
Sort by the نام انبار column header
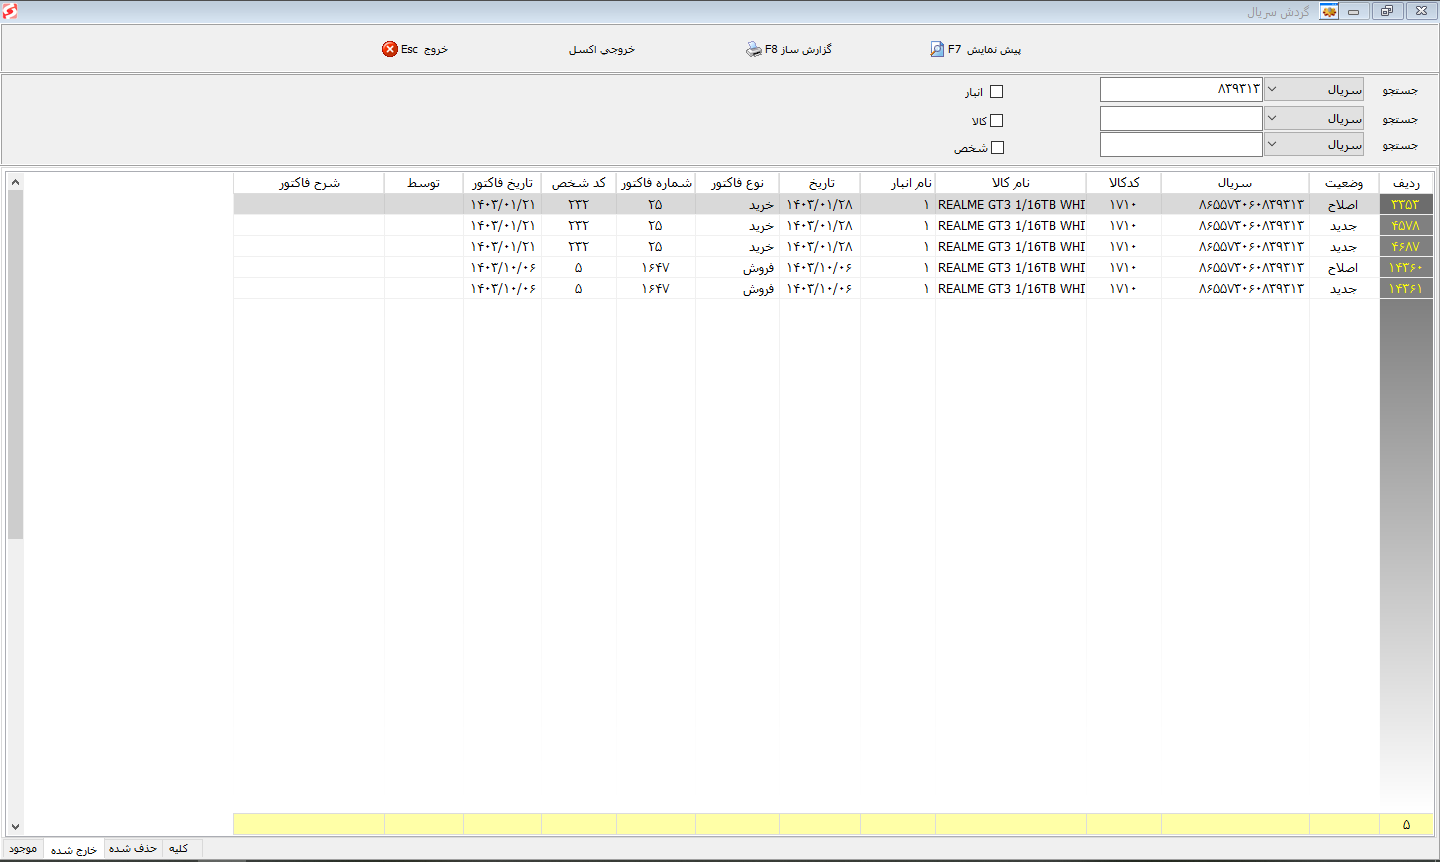pos(898,183)
